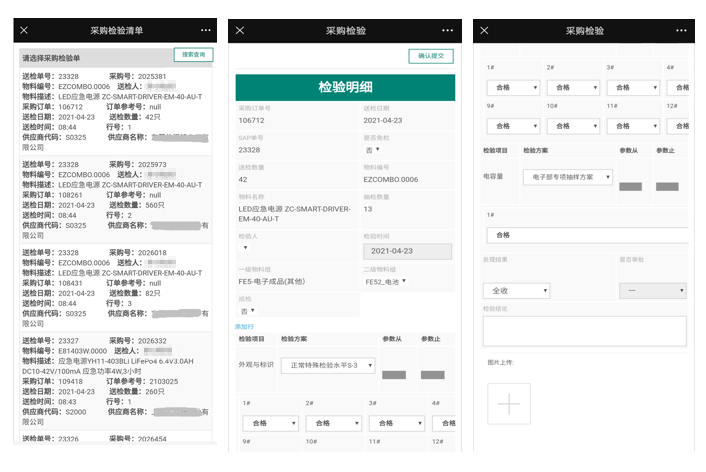Click the 检验结论 text area
The height and width of the screenshot is (472, 706).
584,331
